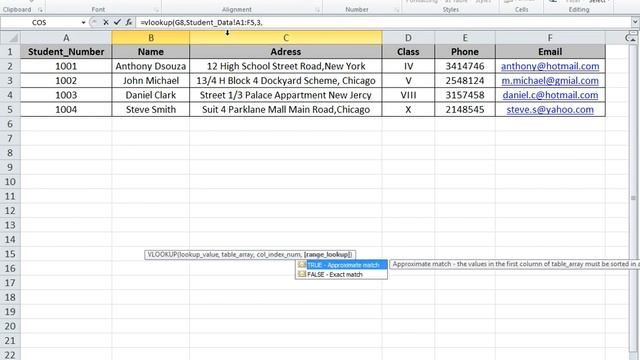Open the Name Box dropdown arrow
This screenshot has width=640, height=360.
(83, 22)
